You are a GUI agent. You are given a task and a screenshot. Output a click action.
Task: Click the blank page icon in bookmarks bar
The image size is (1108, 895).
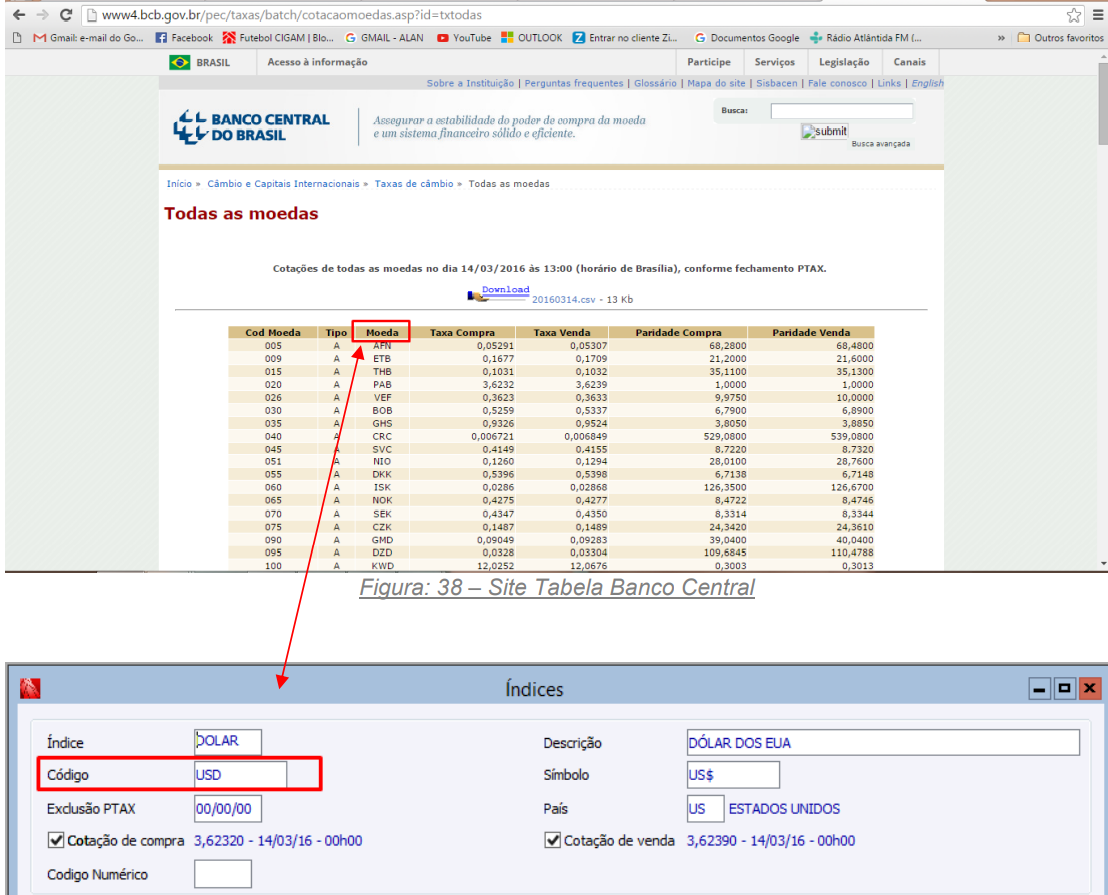click(x=17, y=38)
